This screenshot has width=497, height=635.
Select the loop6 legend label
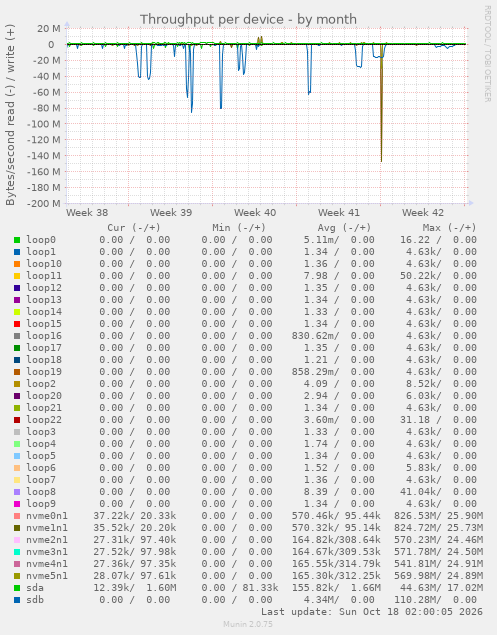pyautogui.click(x=41, y=468)
